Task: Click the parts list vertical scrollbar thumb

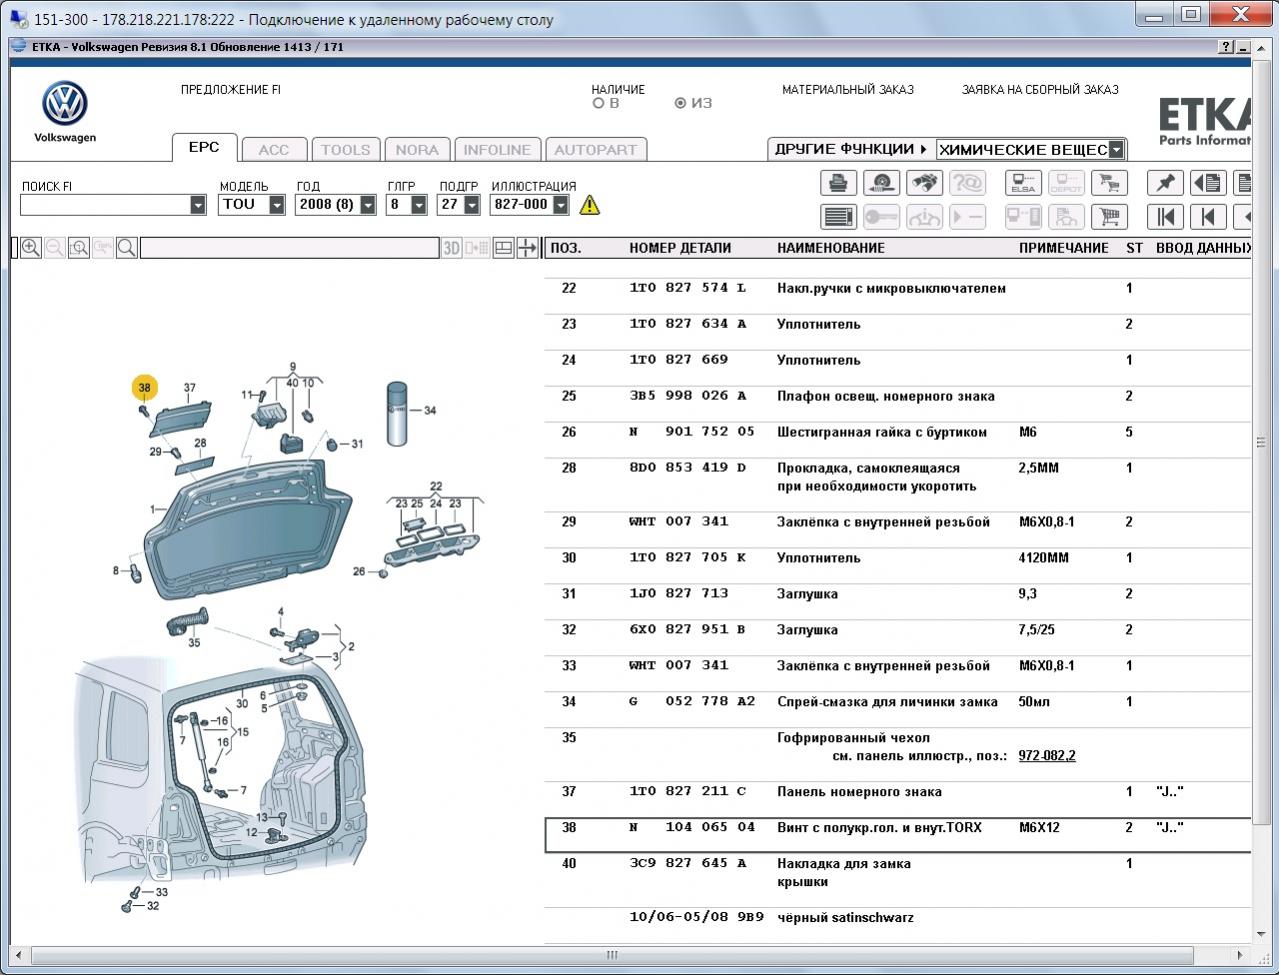Action: 1262,442
